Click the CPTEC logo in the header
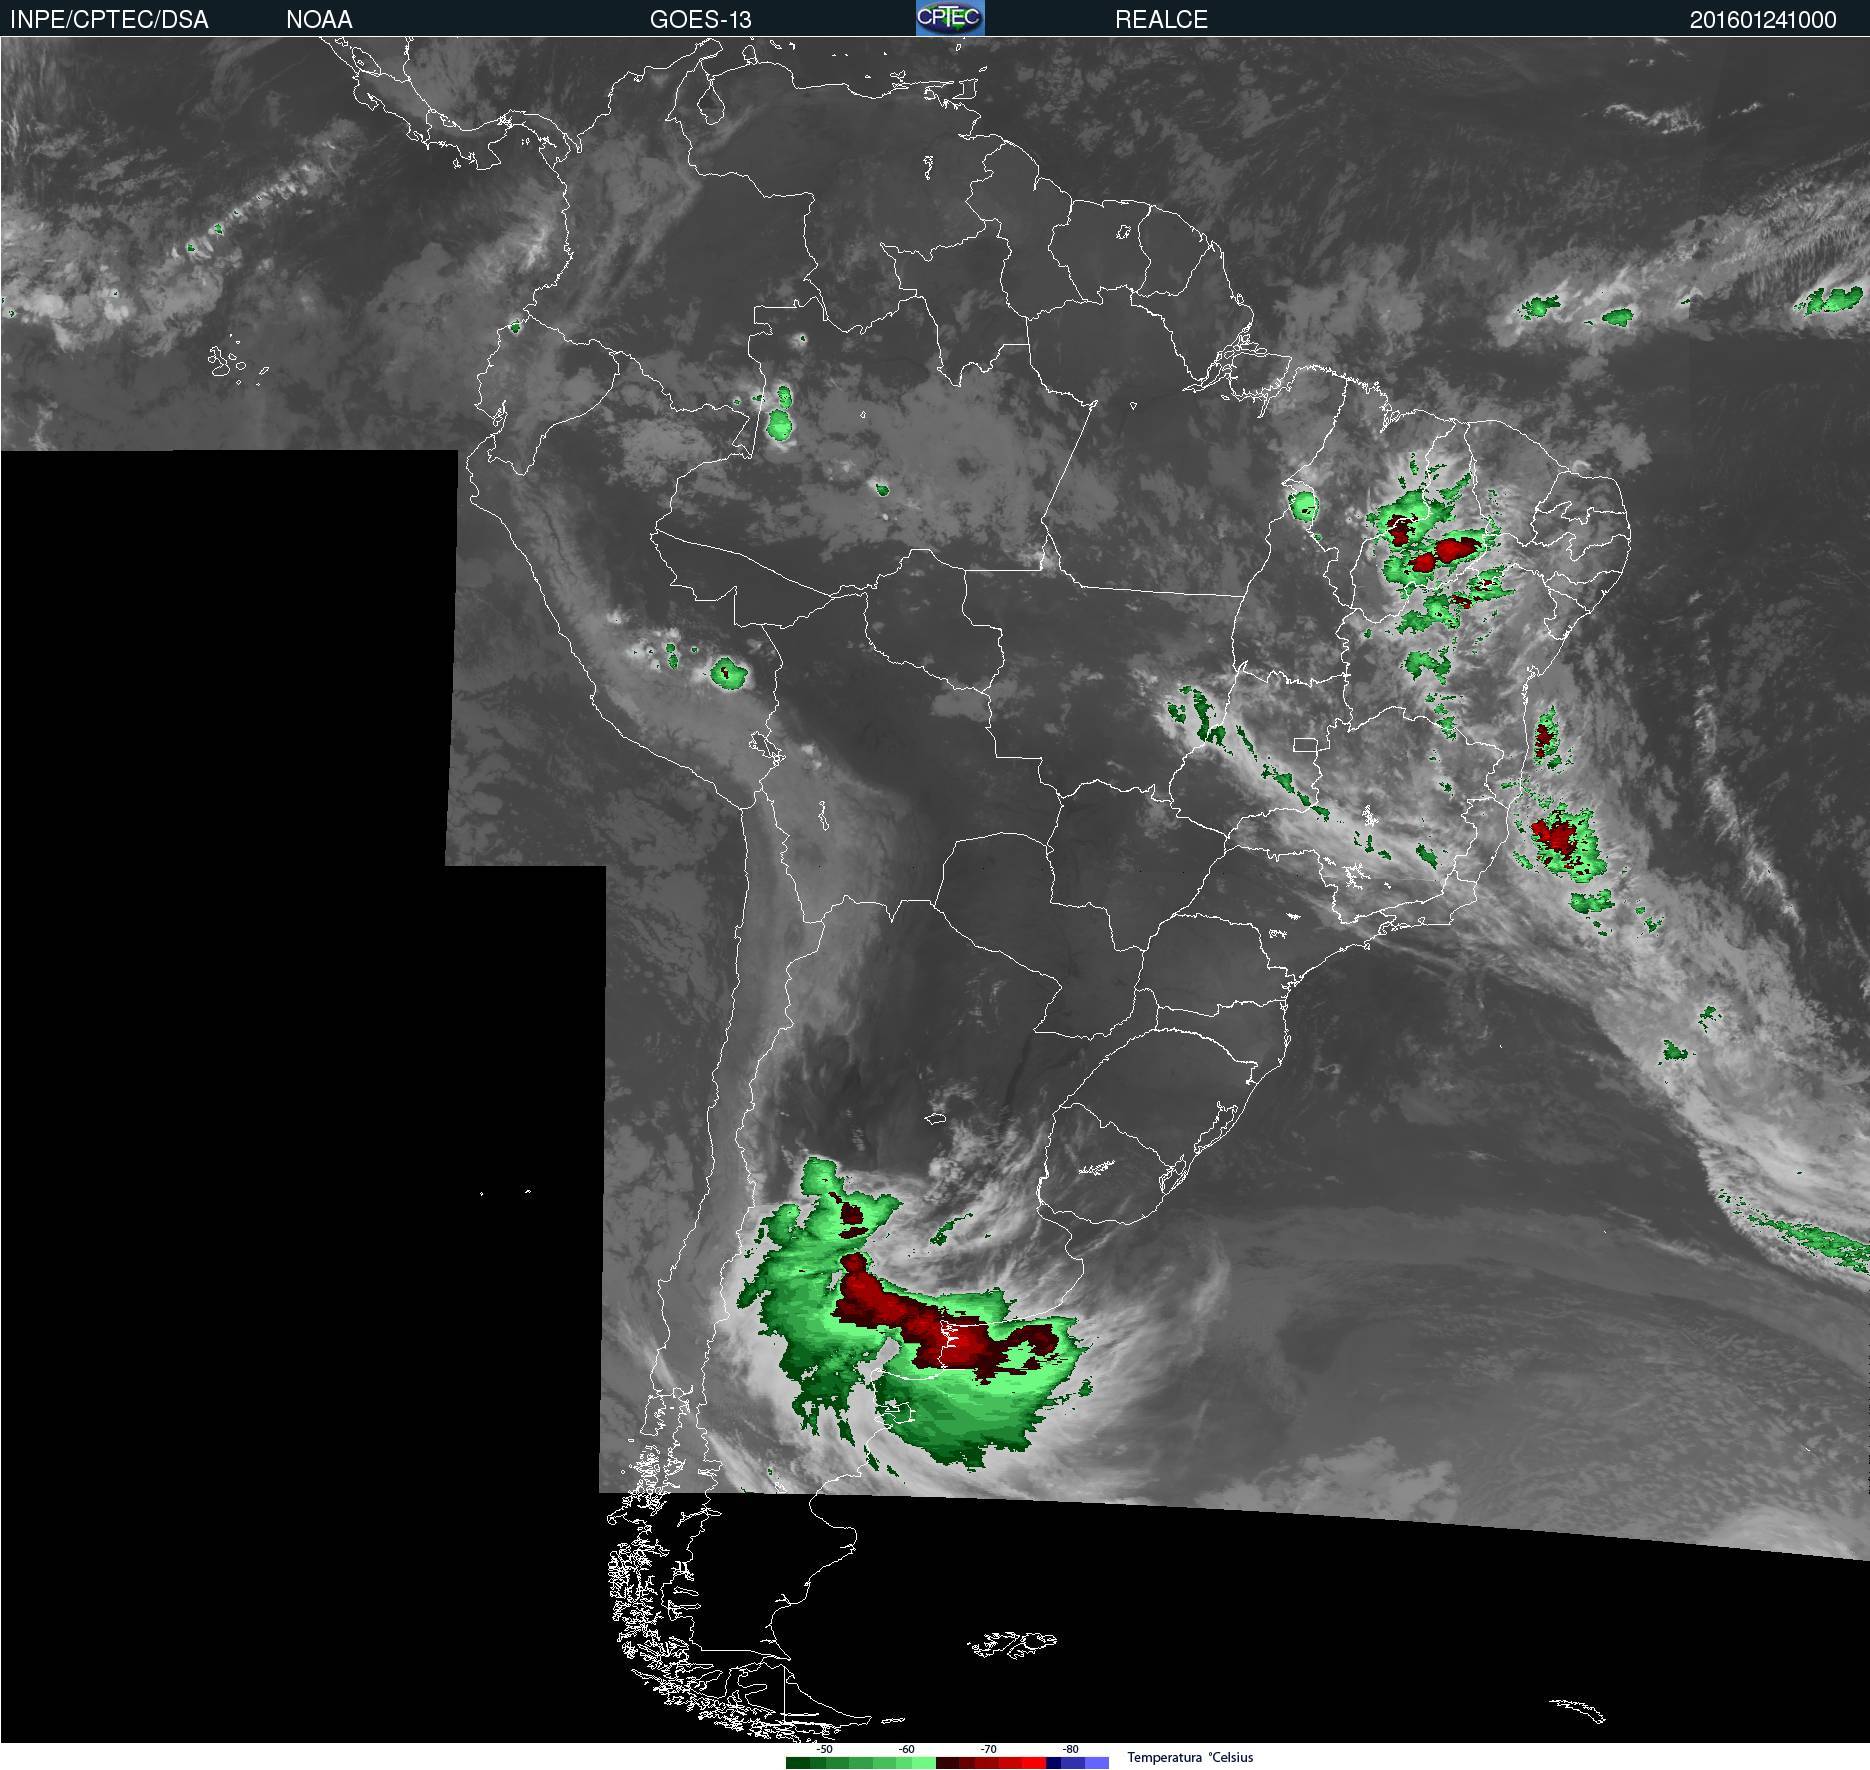 [950, 18]
